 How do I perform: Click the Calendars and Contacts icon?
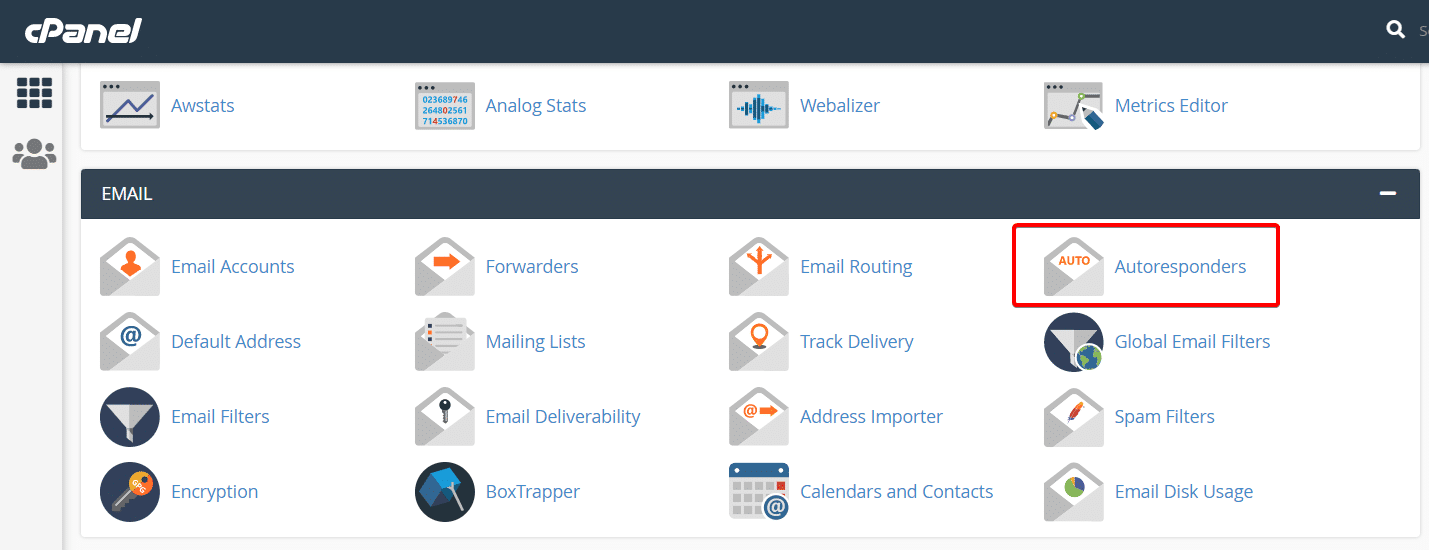point(759,492)
